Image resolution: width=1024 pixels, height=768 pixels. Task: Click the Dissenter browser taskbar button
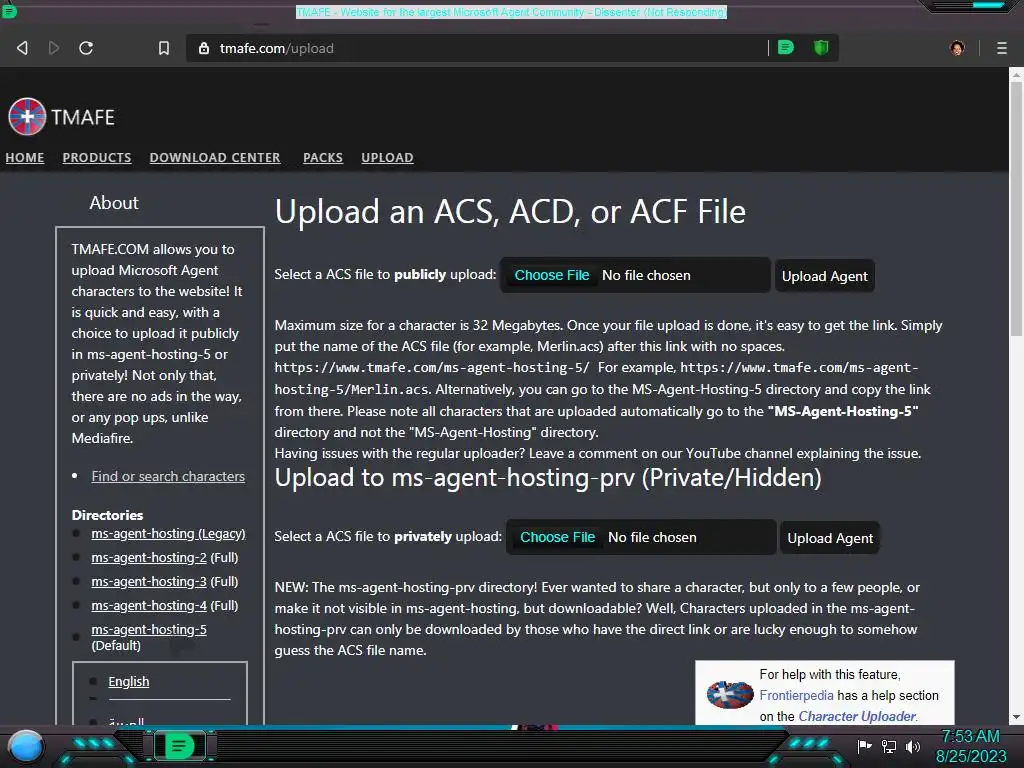179,746
